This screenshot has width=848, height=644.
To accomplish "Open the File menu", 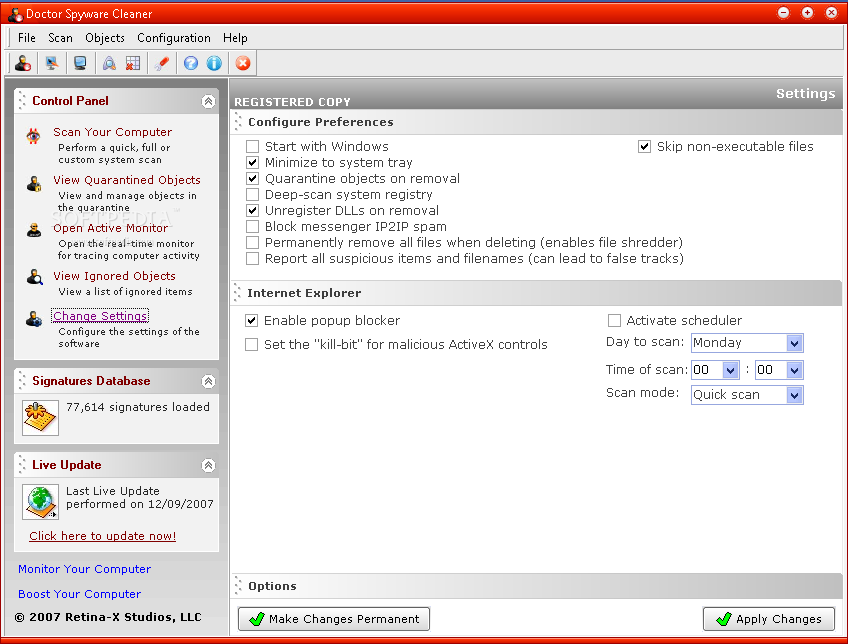I will pyautogui.click(x=26, y=38).
